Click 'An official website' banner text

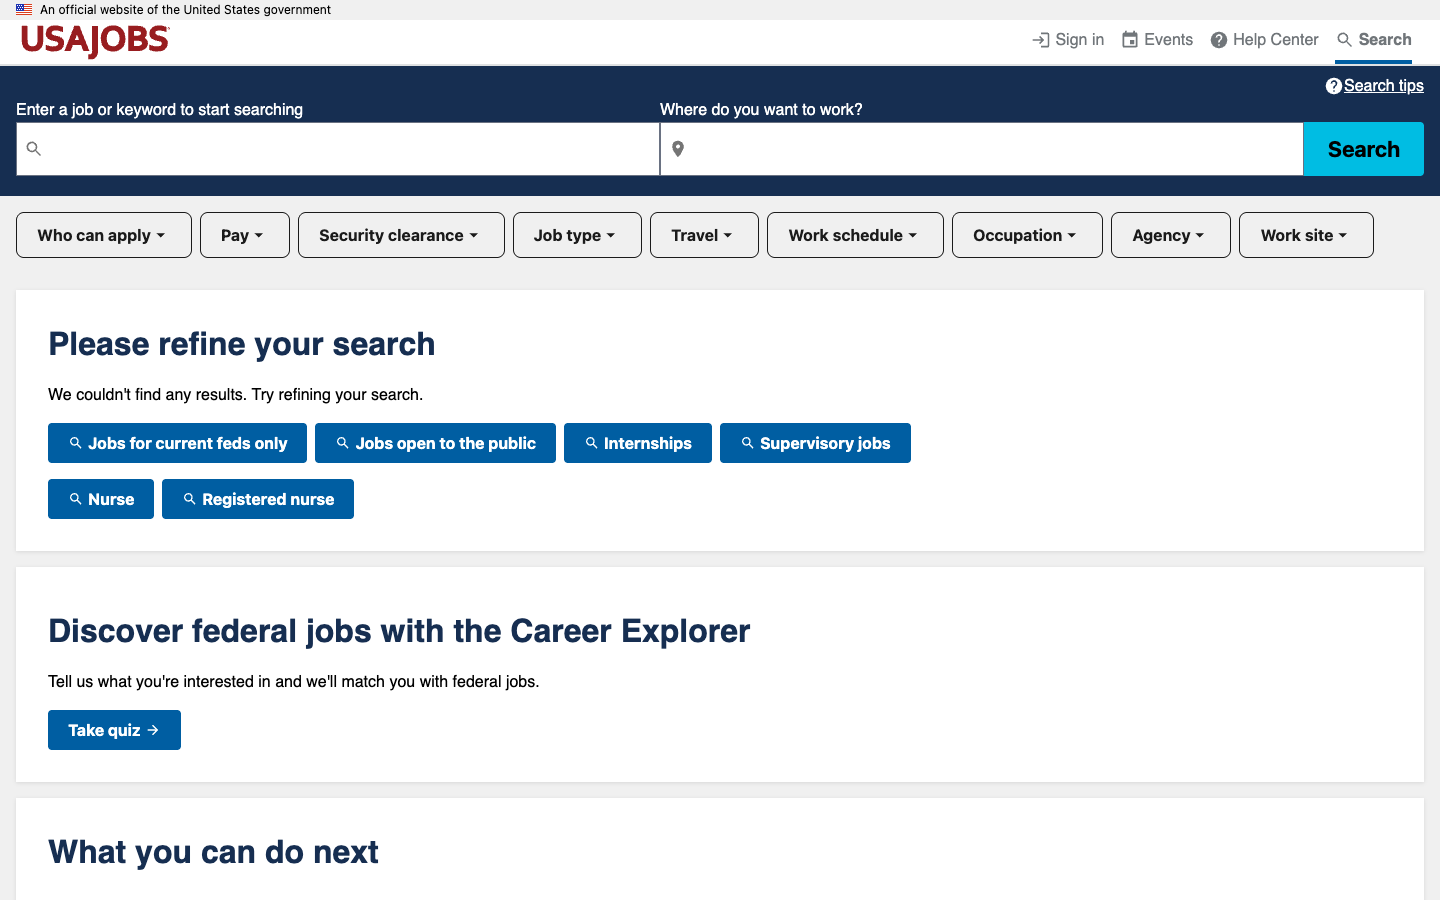pos(185,10)
